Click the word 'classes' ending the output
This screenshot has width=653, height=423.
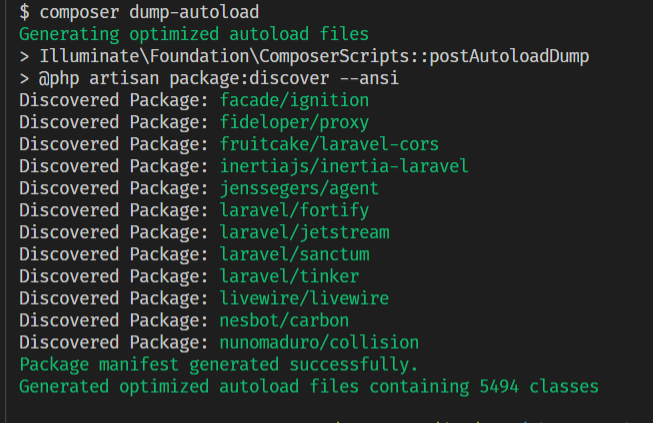pos(564,387)
